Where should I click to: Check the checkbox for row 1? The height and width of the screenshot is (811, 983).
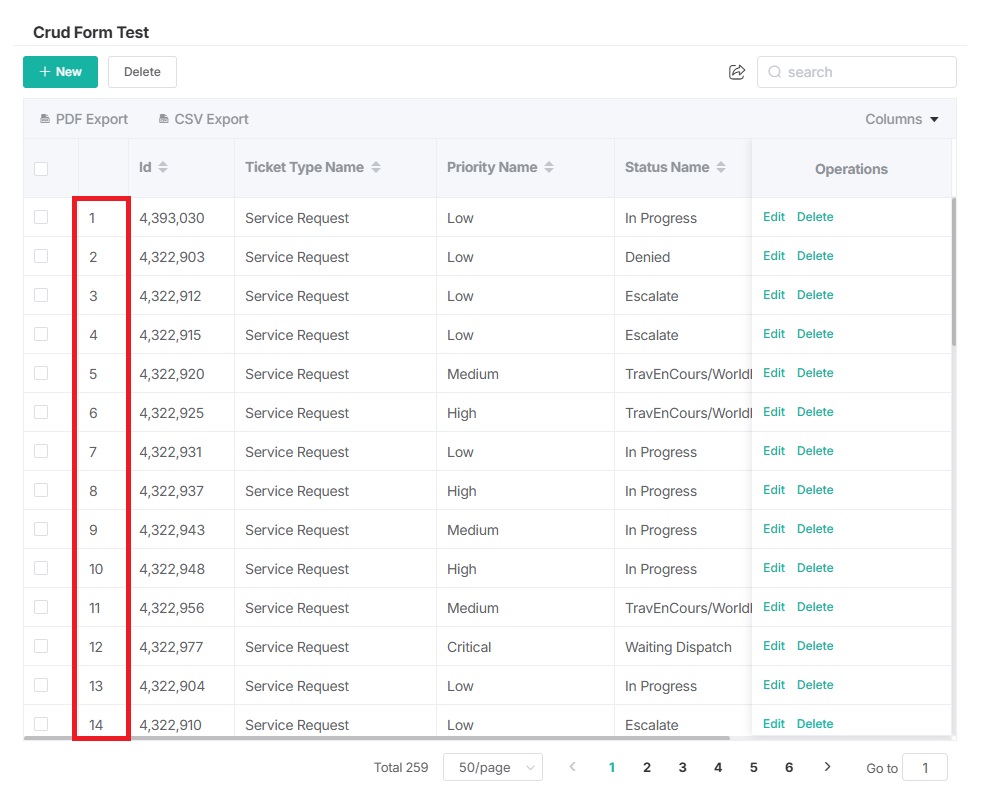(41, 217)
